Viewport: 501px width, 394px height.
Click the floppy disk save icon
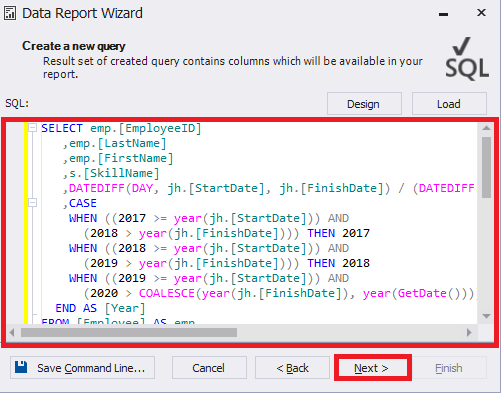(x=21, y=367)
